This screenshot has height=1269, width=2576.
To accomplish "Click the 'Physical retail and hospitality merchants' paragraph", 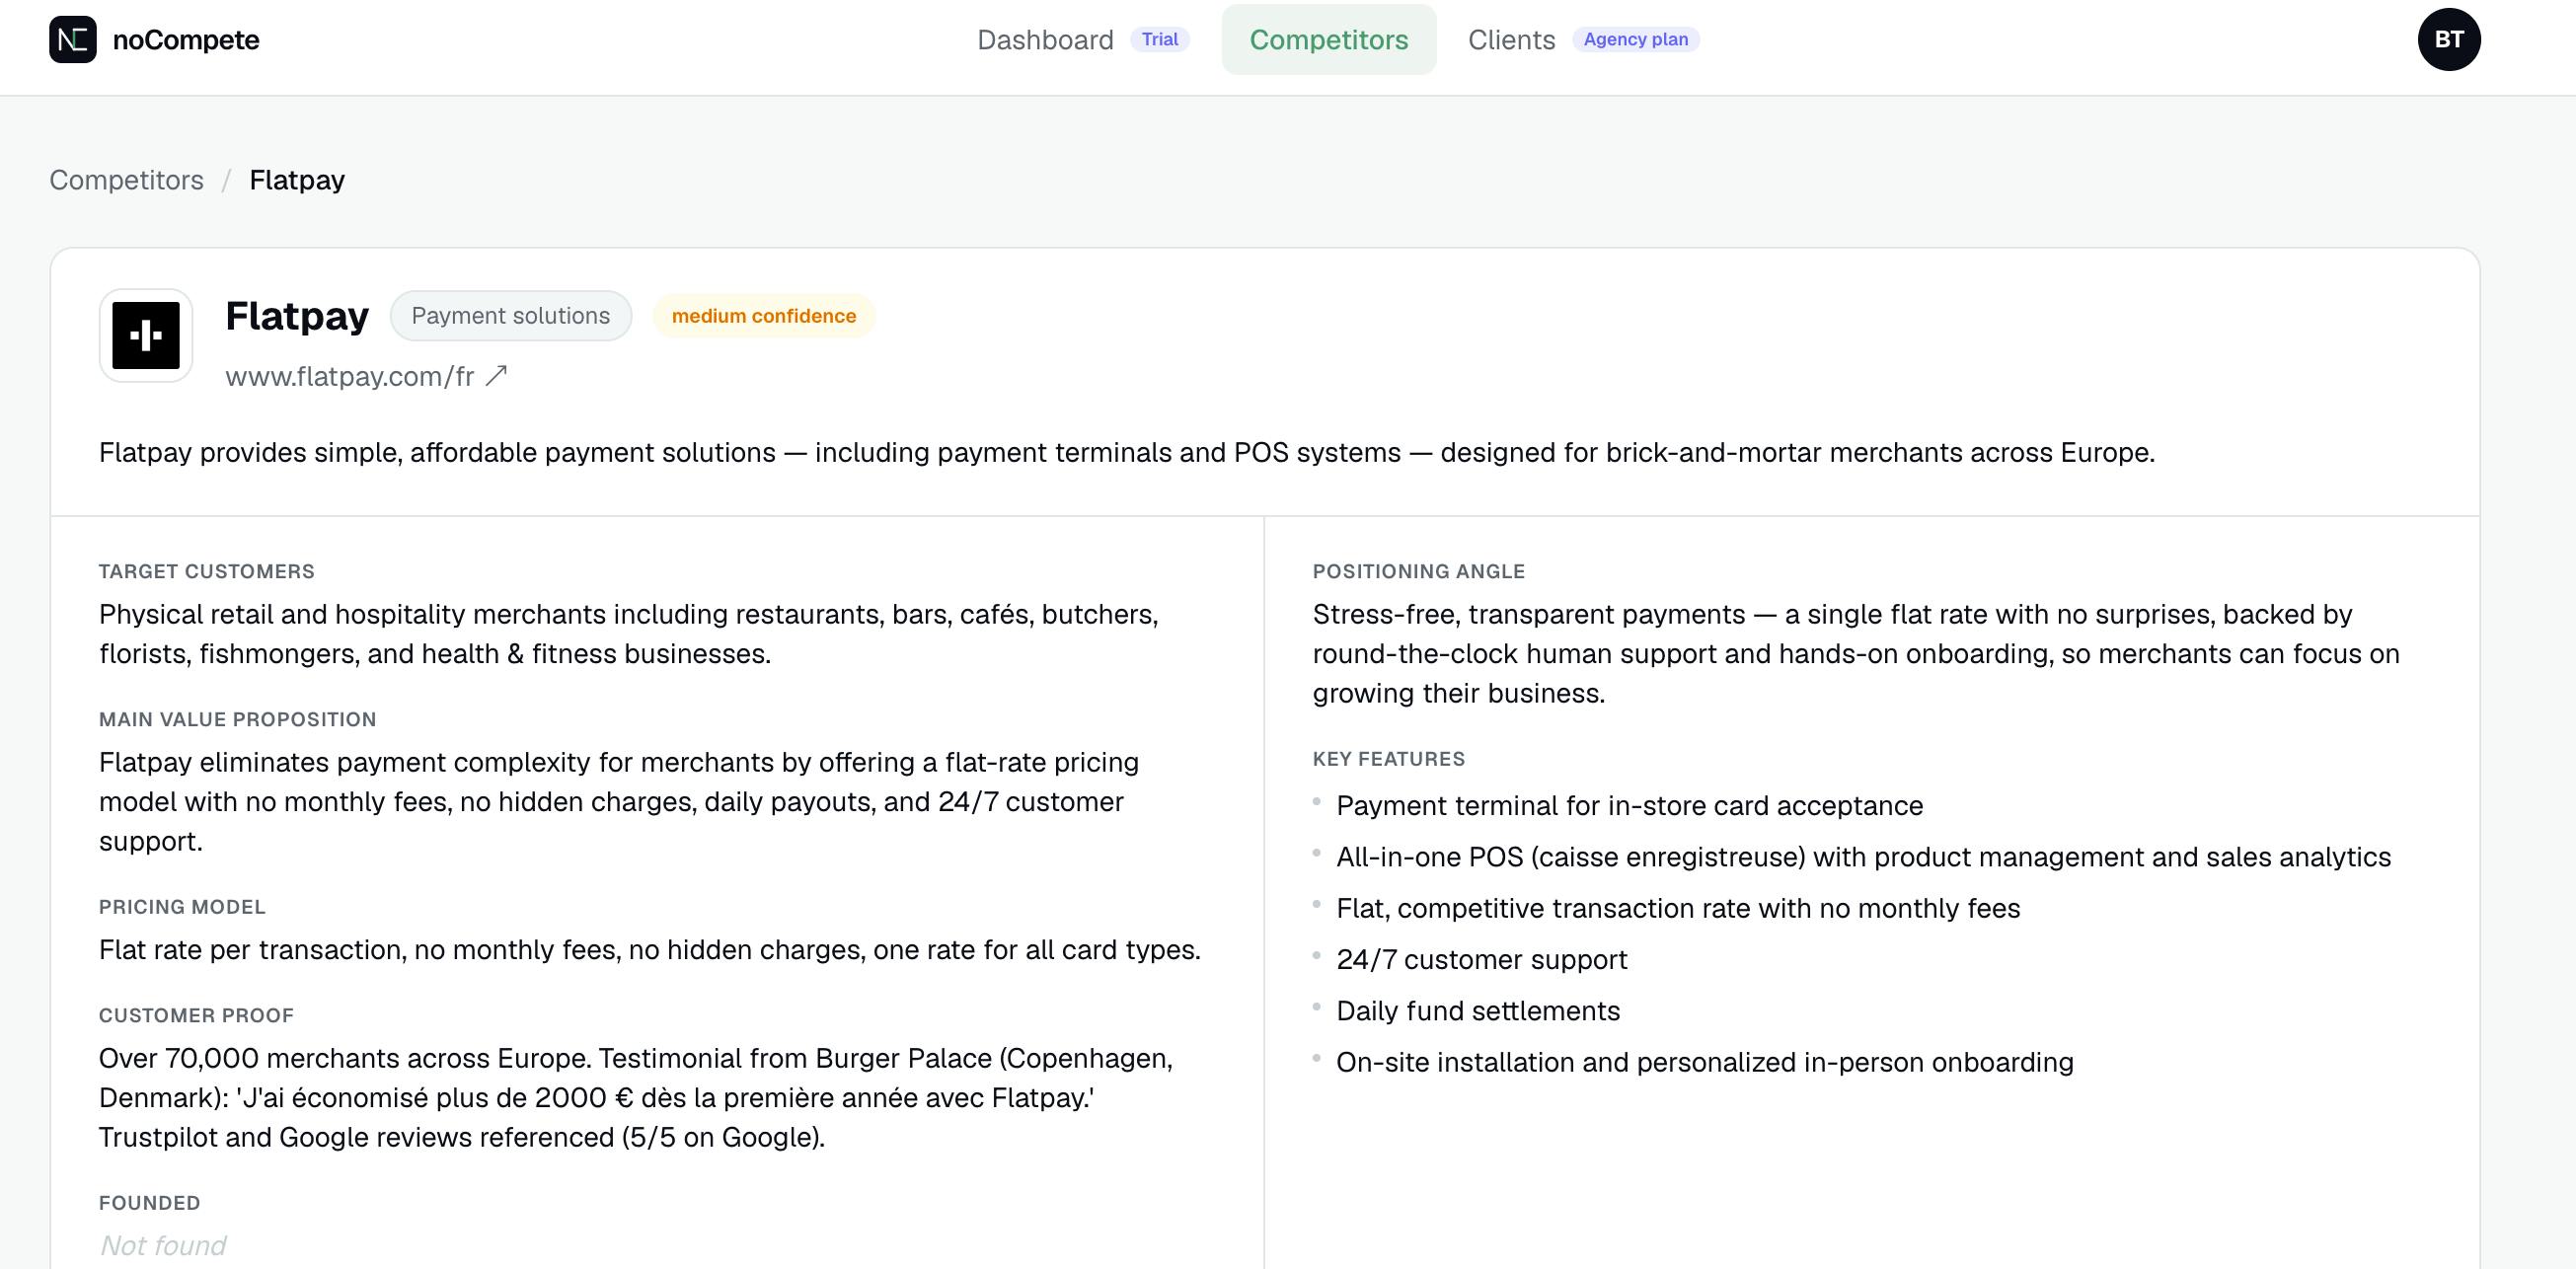I will [x=629, y=634].
